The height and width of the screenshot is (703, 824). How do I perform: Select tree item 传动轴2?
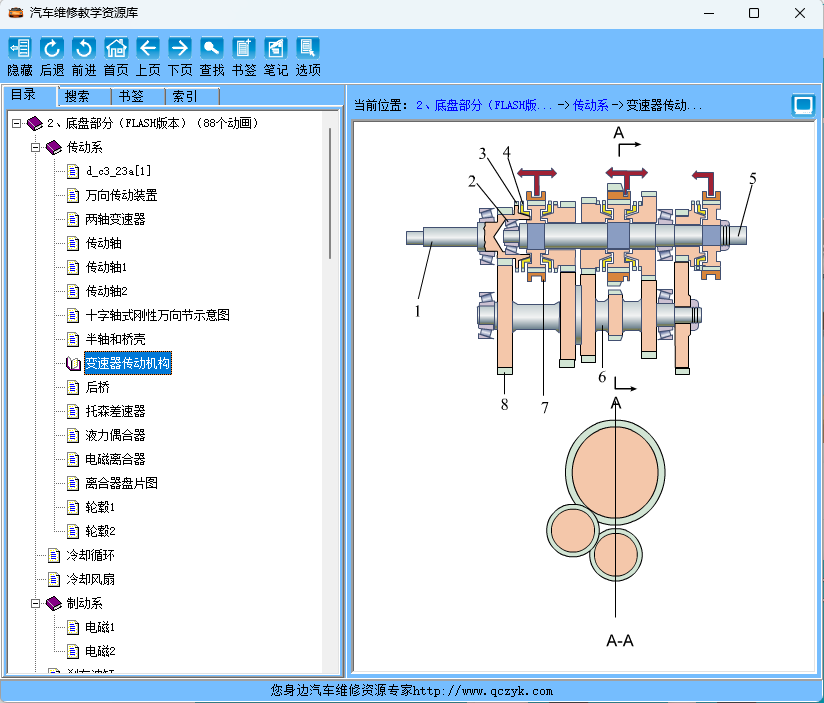click(x=106, y=291)
